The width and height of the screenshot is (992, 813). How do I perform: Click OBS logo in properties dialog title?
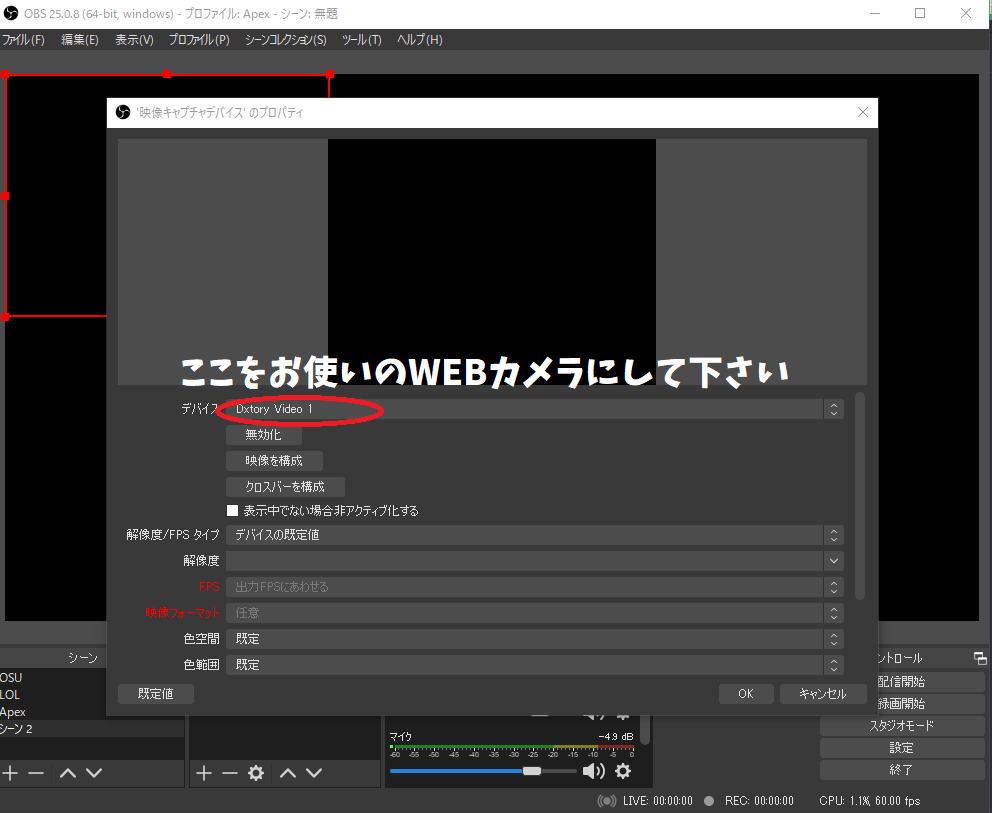coord(123,113)
